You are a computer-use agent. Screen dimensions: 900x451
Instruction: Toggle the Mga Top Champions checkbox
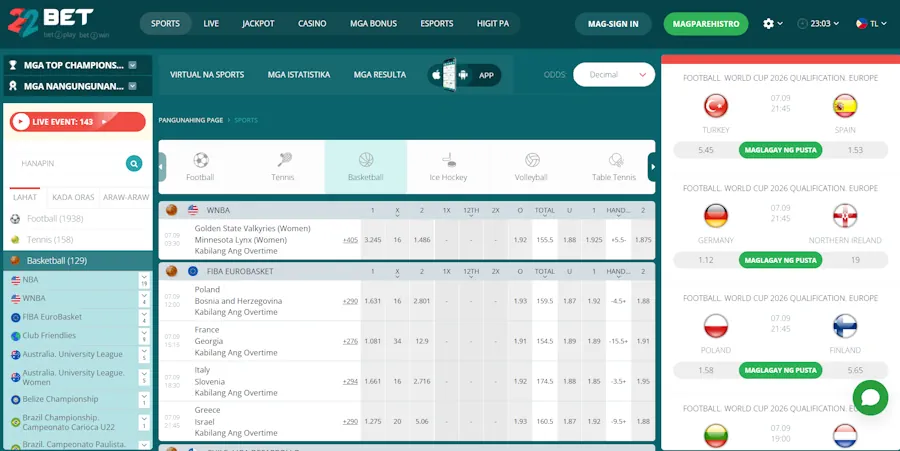point(133,65)
